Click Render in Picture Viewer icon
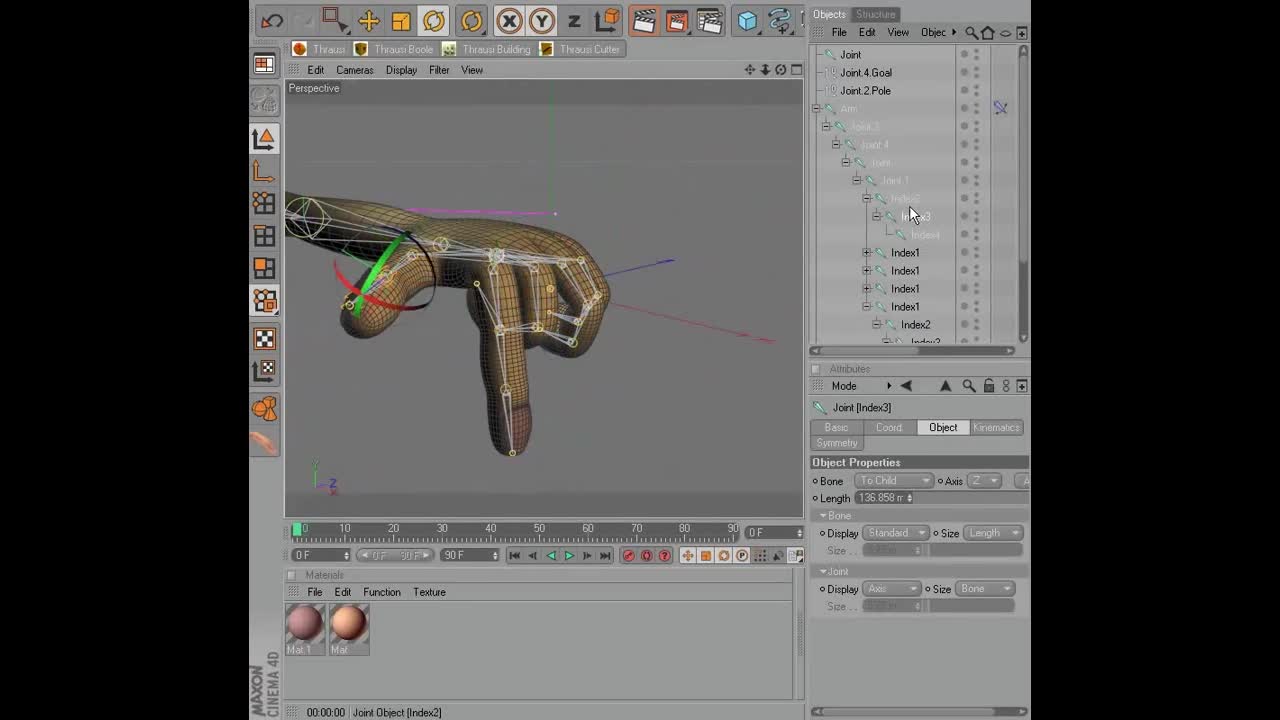1280x720 pixels. pyautogui.click(x=677, y=21)
